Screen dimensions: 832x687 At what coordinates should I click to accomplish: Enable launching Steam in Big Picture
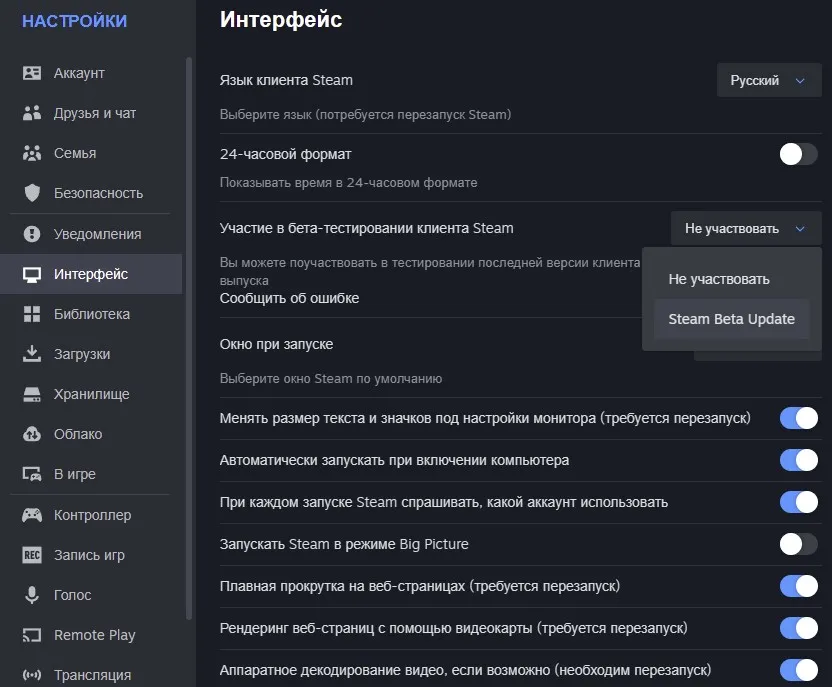[799, 544]
